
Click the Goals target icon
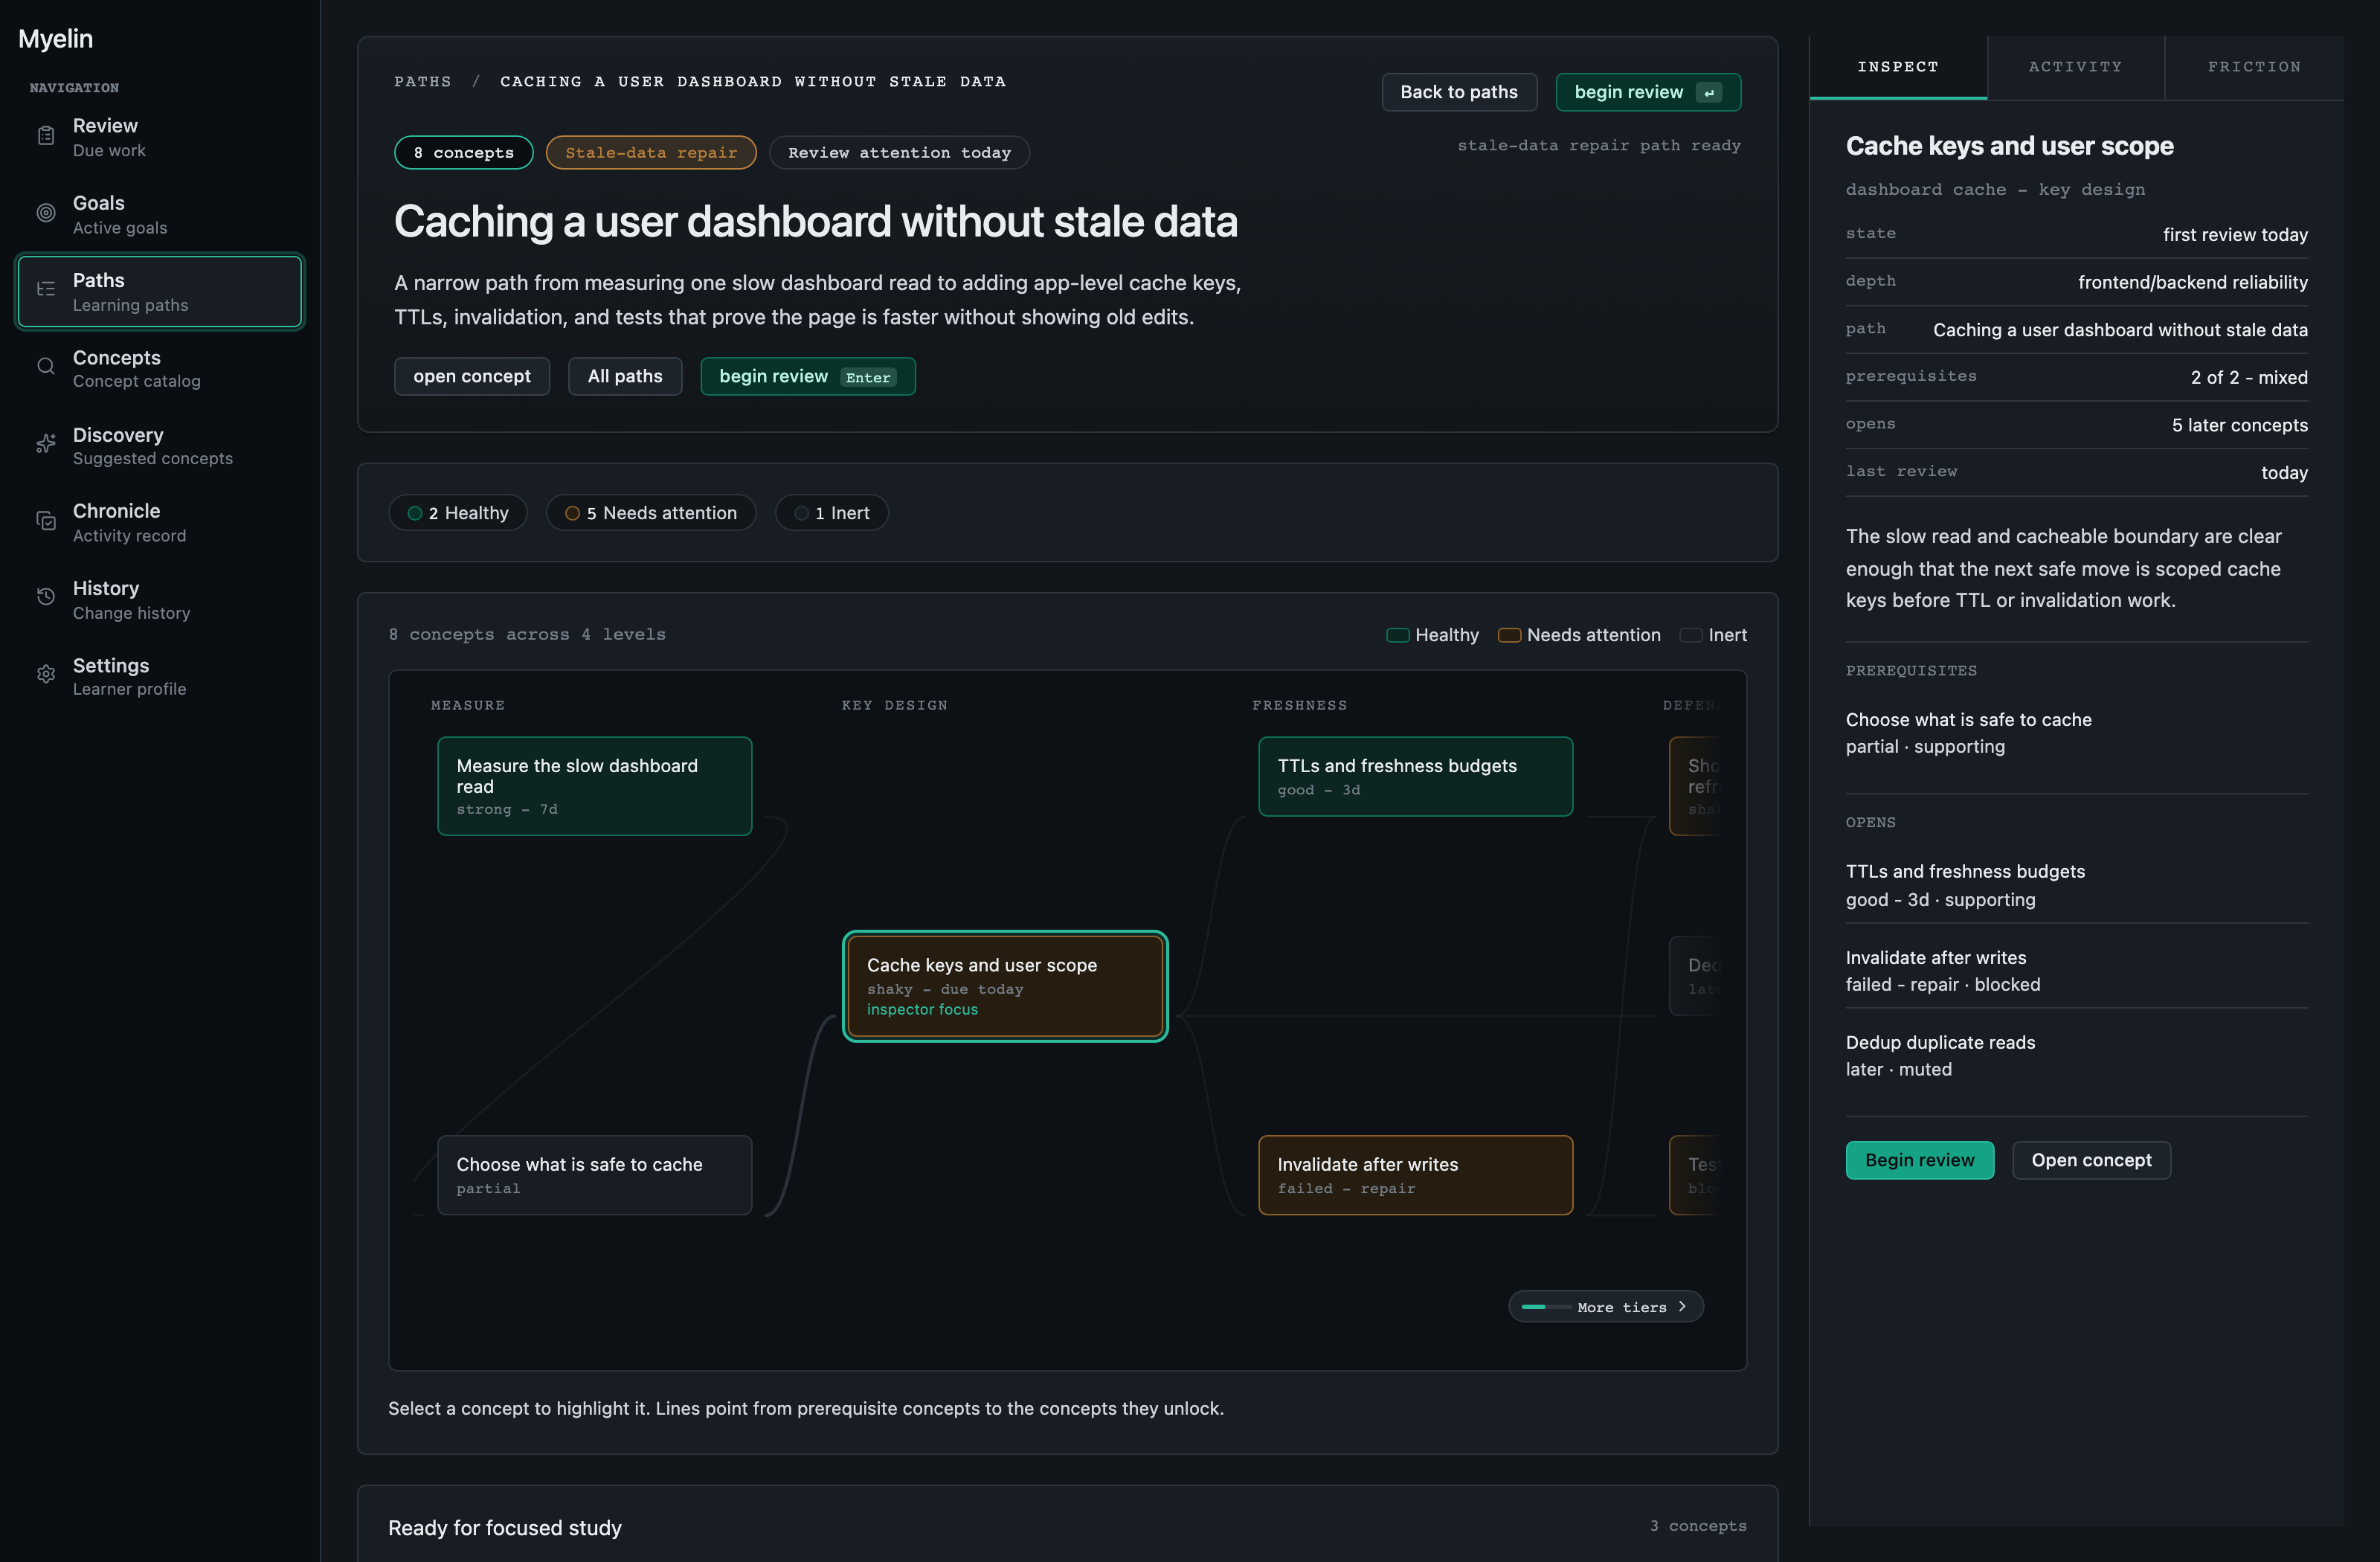click(x=46, y=213)
